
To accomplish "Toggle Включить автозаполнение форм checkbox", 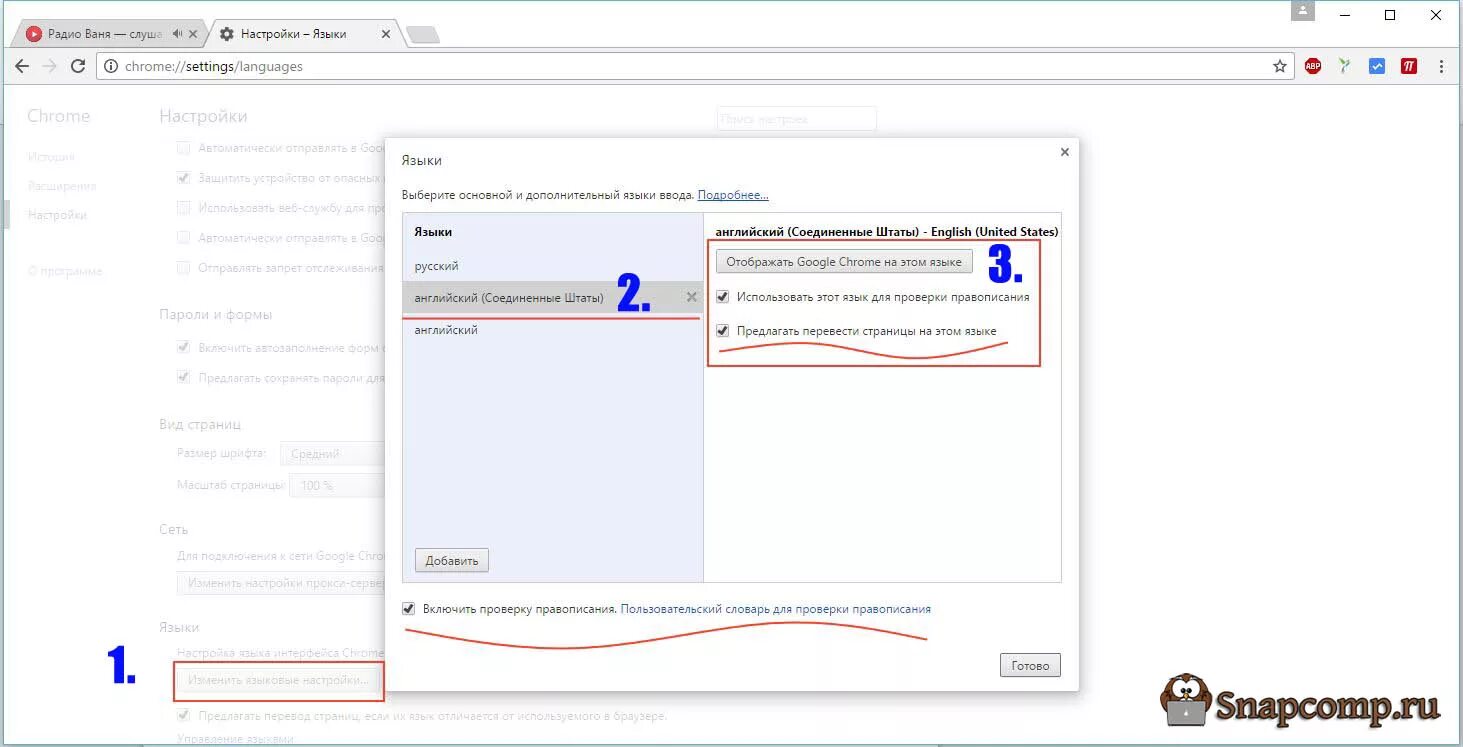I will (x=183, y=348).
